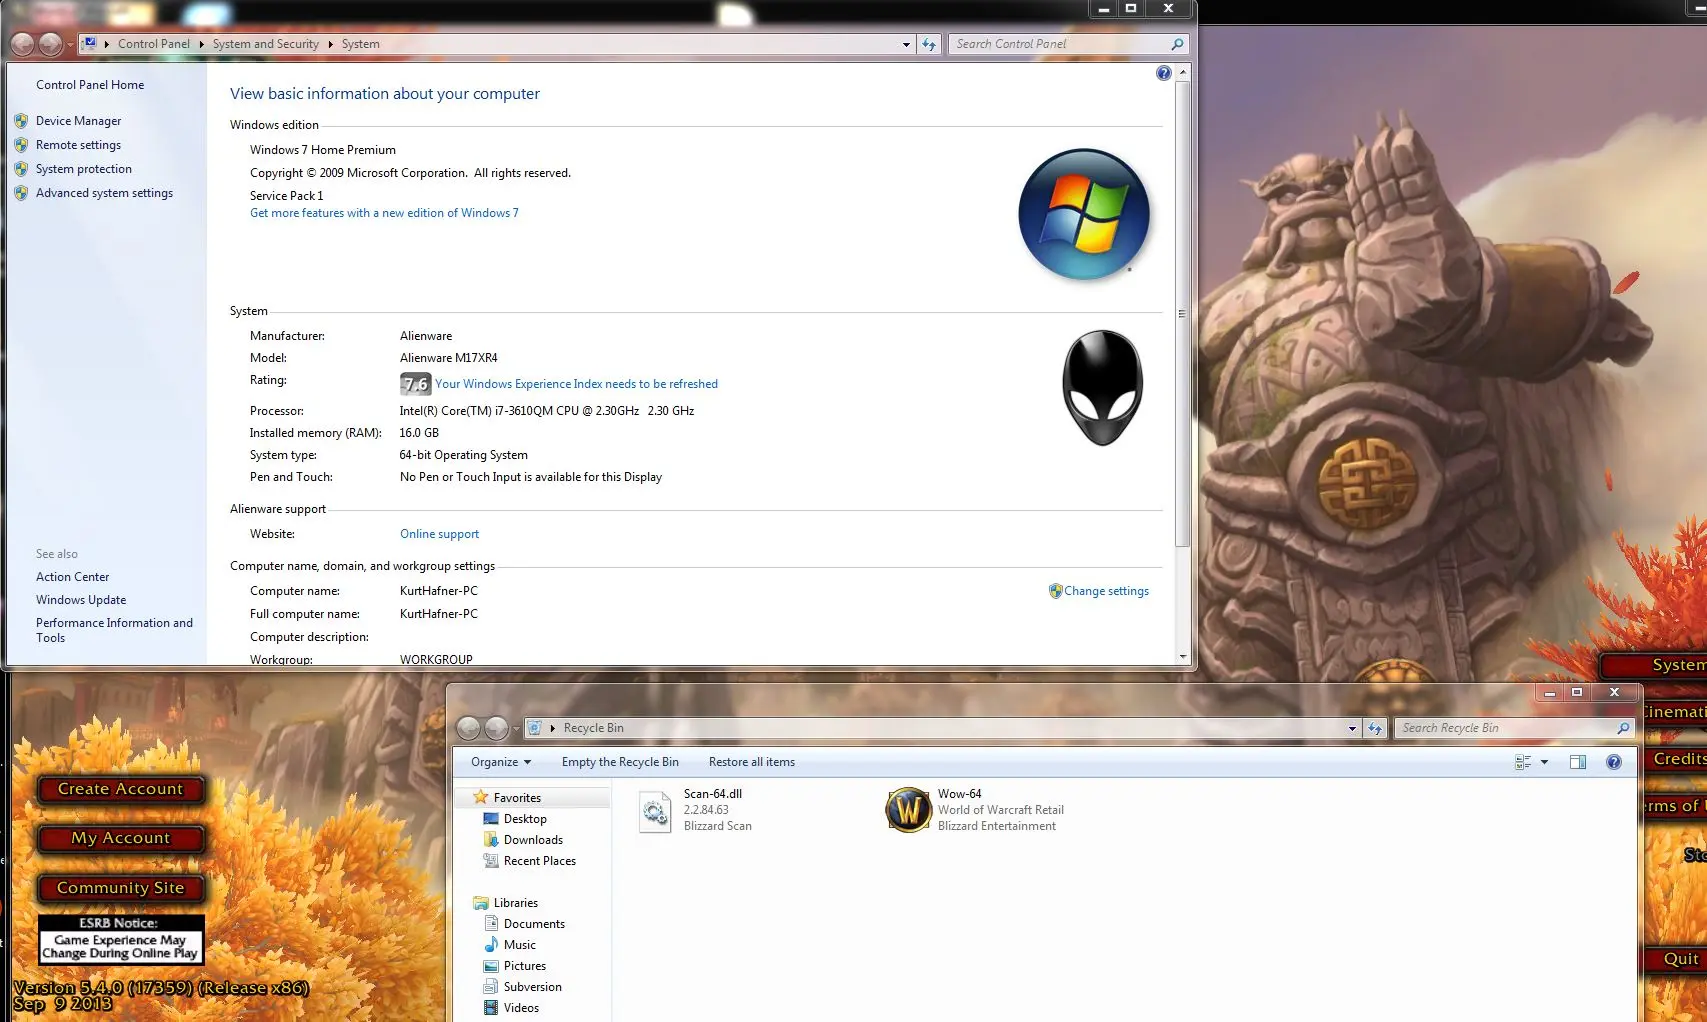Screen dimensions: 1707x1022
Task: Toggle preview pane in Recycle Bin
Action: [x=1578, y=762]
